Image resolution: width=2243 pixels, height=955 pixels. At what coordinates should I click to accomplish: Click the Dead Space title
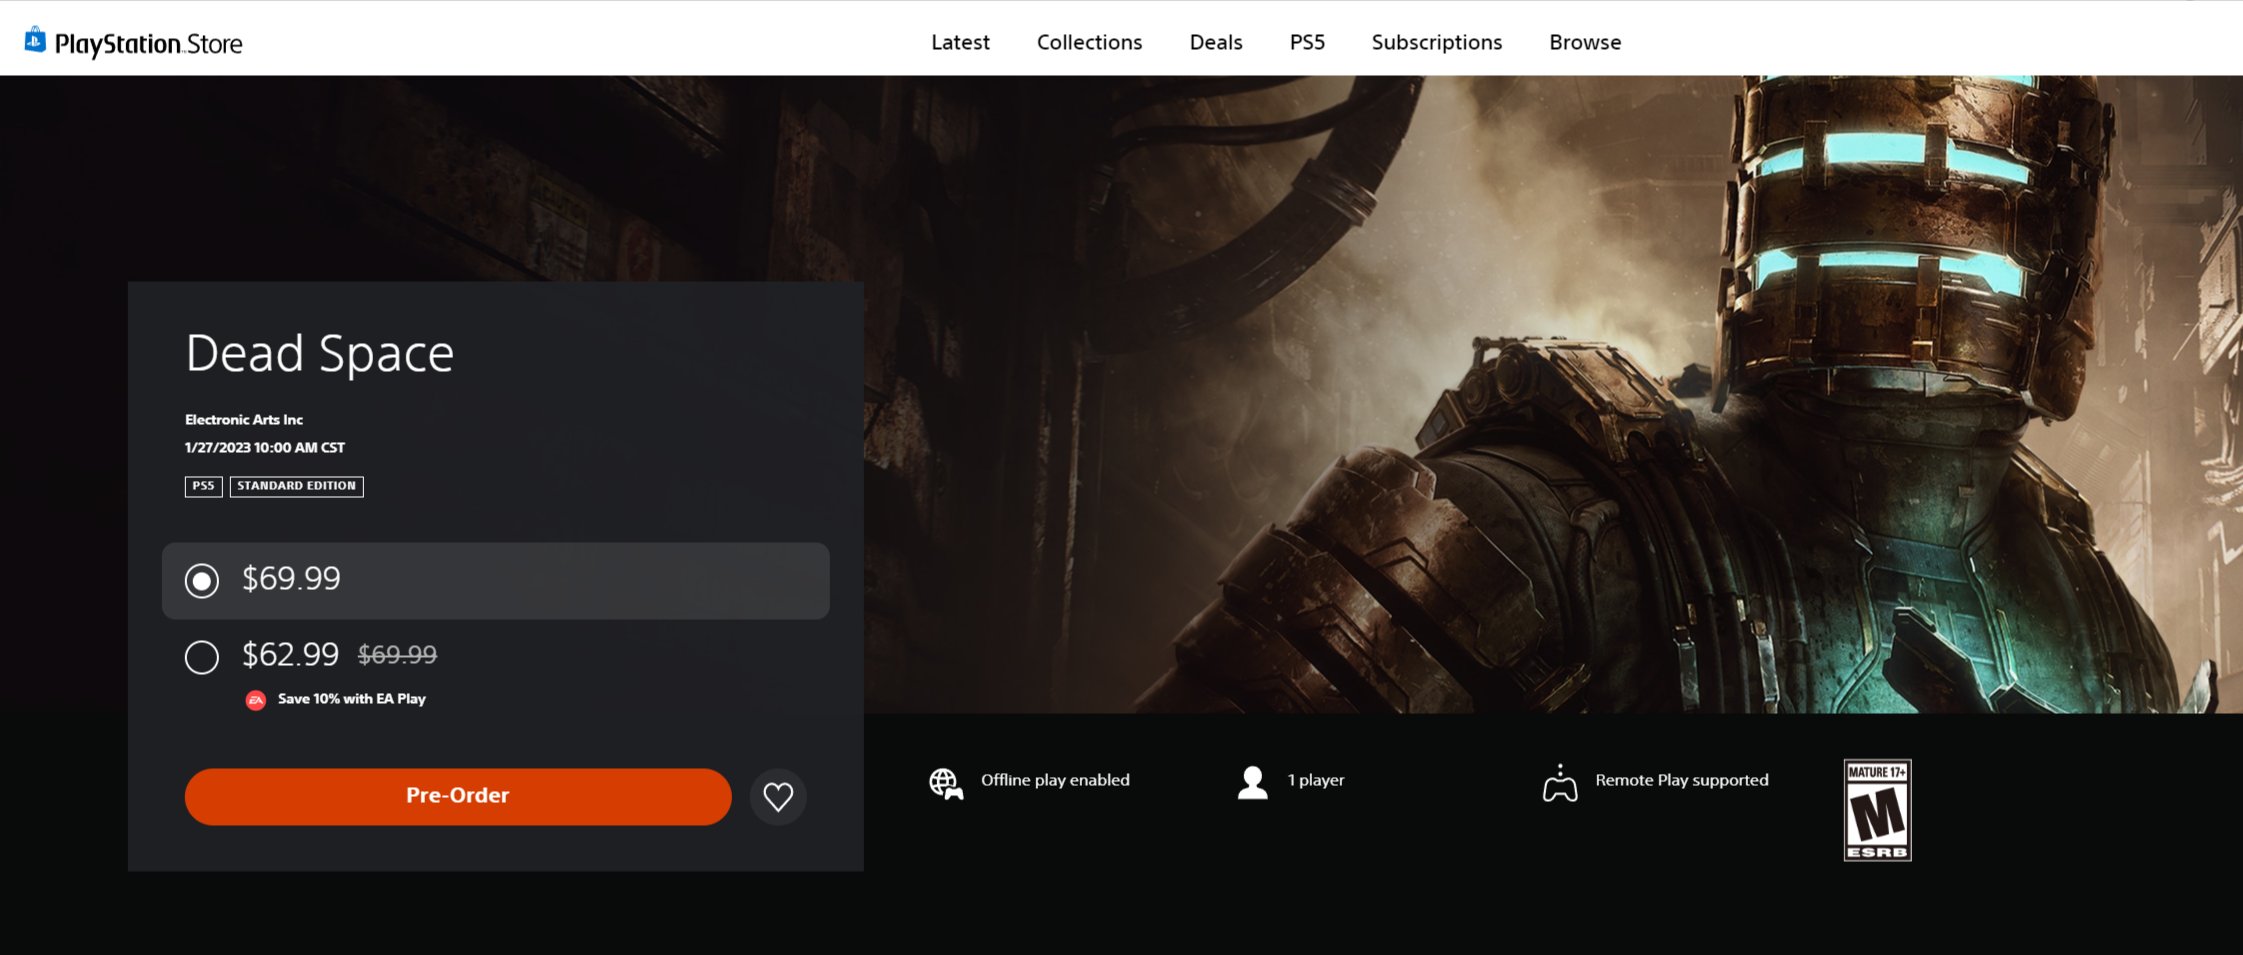click(x=320, y=353)
